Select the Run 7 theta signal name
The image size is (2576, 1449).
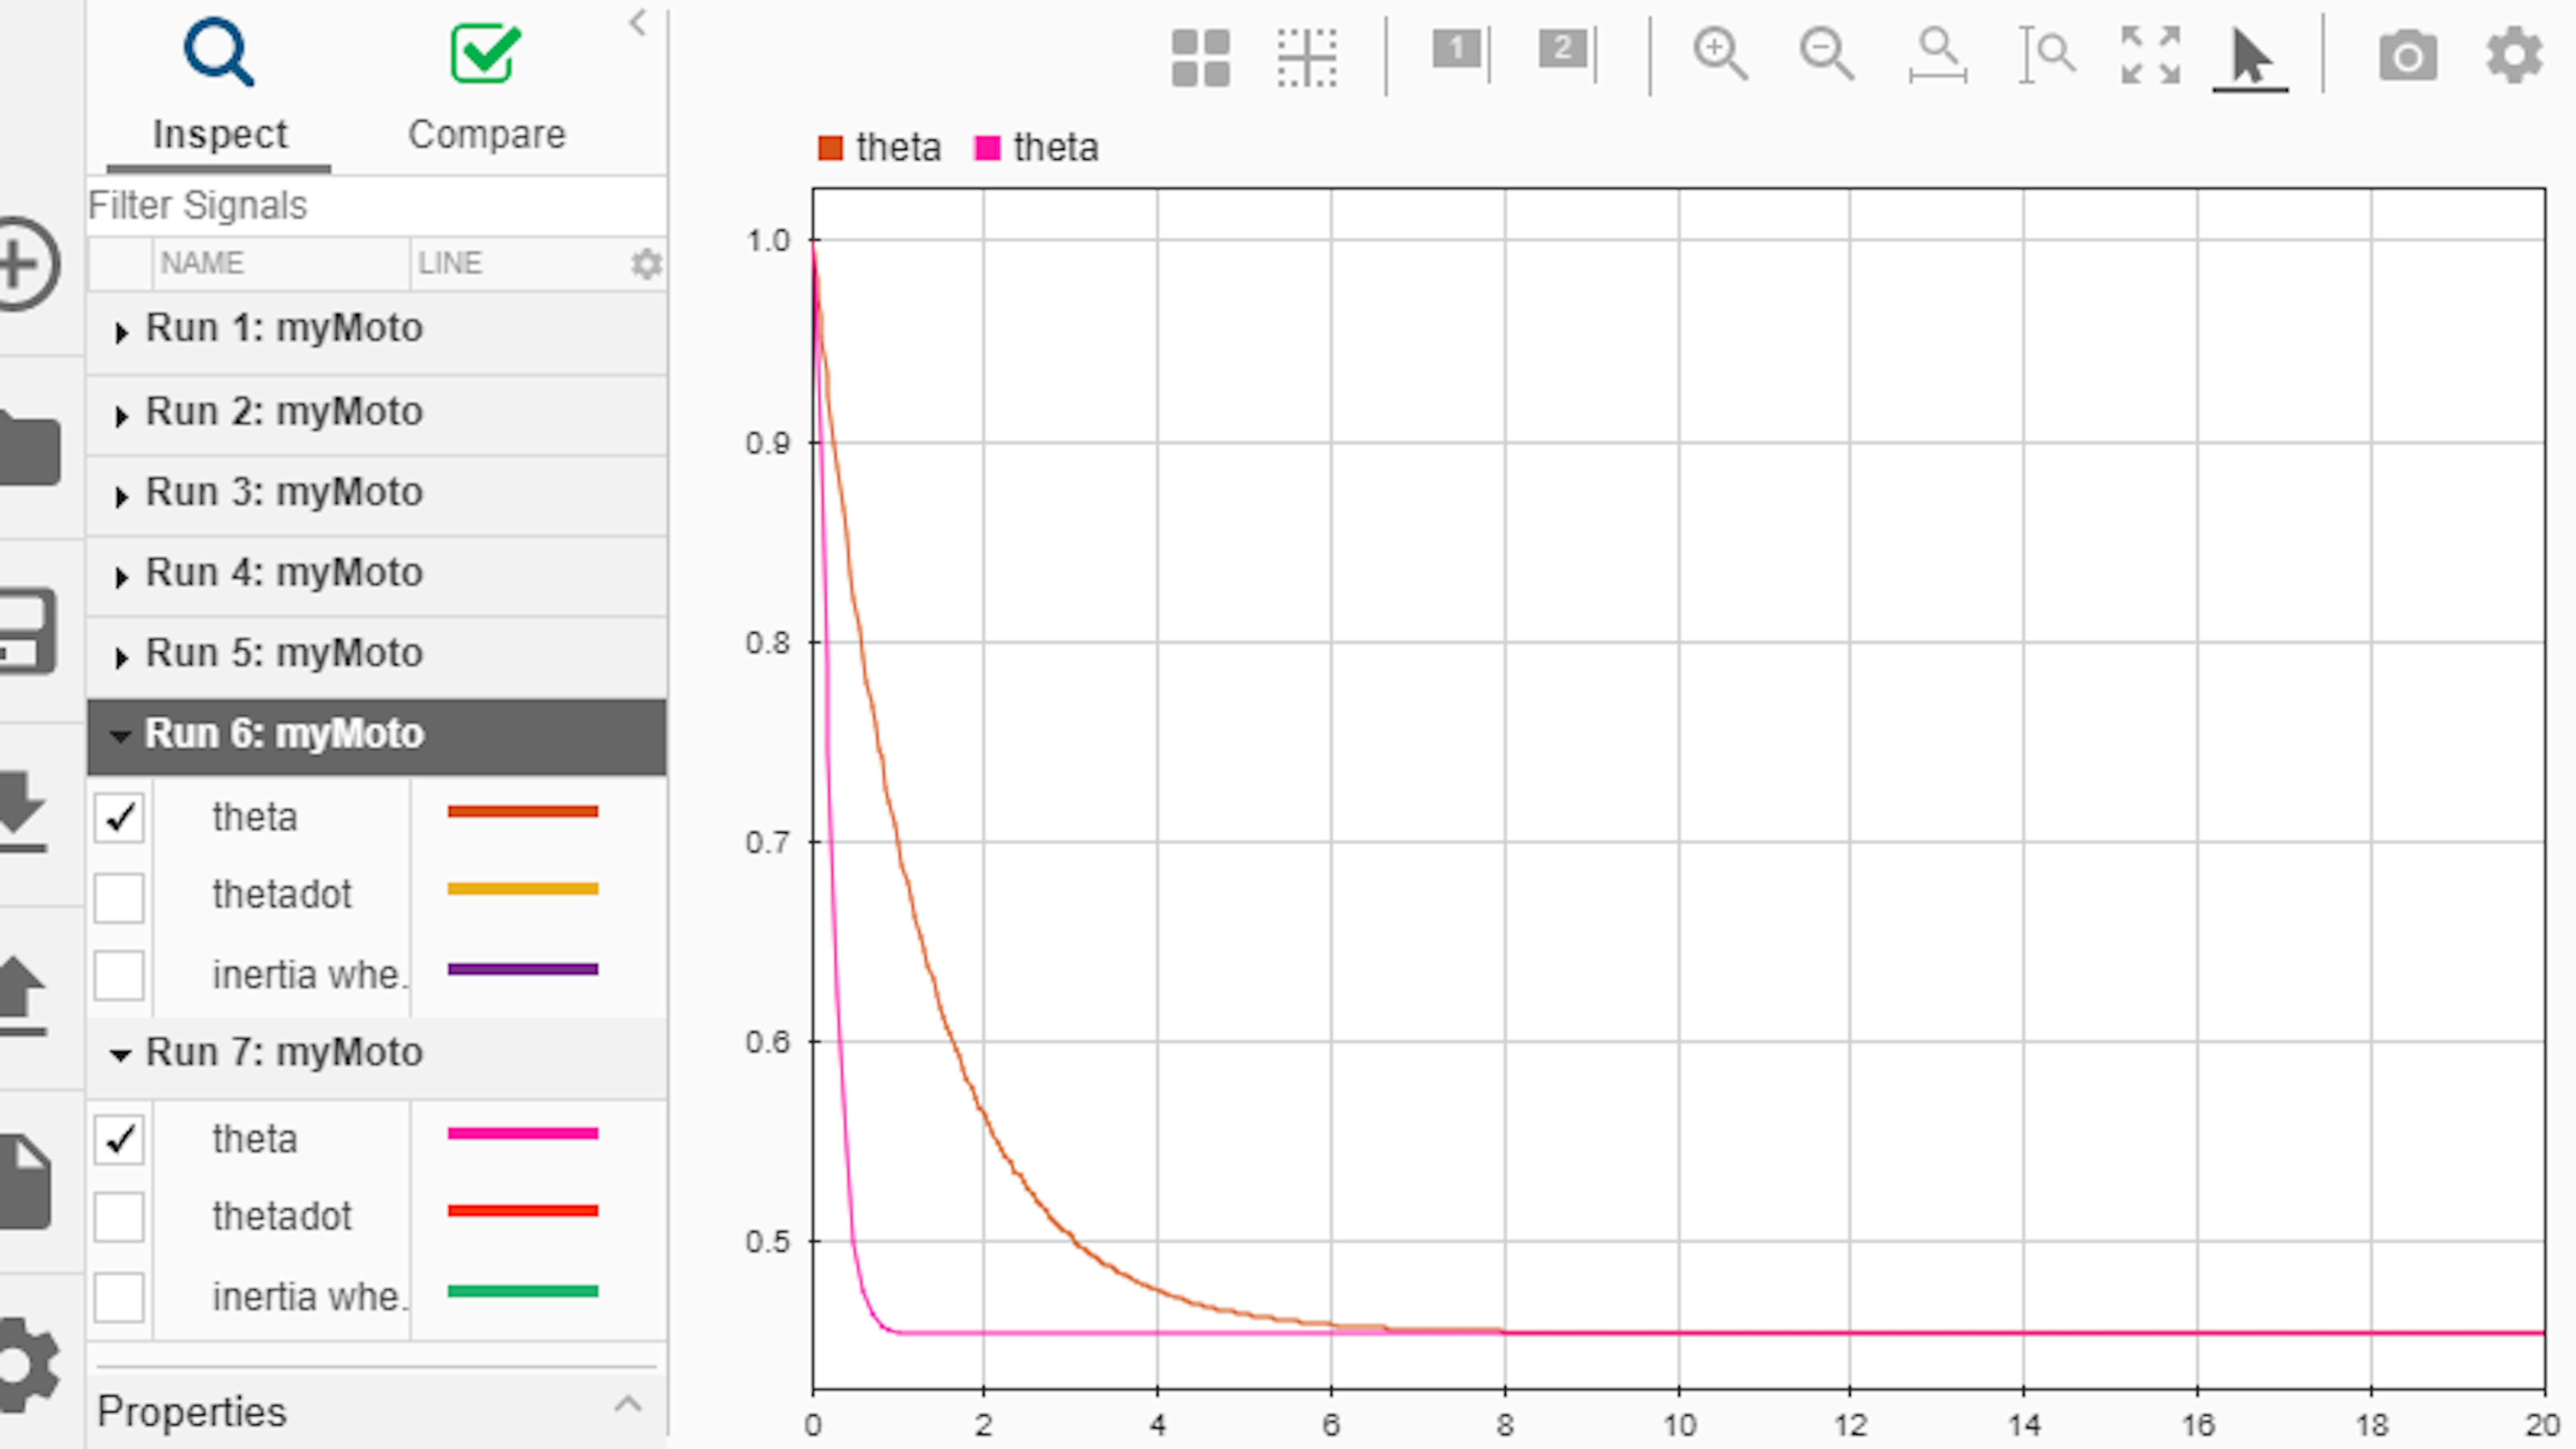click(x=254, y=1139)
